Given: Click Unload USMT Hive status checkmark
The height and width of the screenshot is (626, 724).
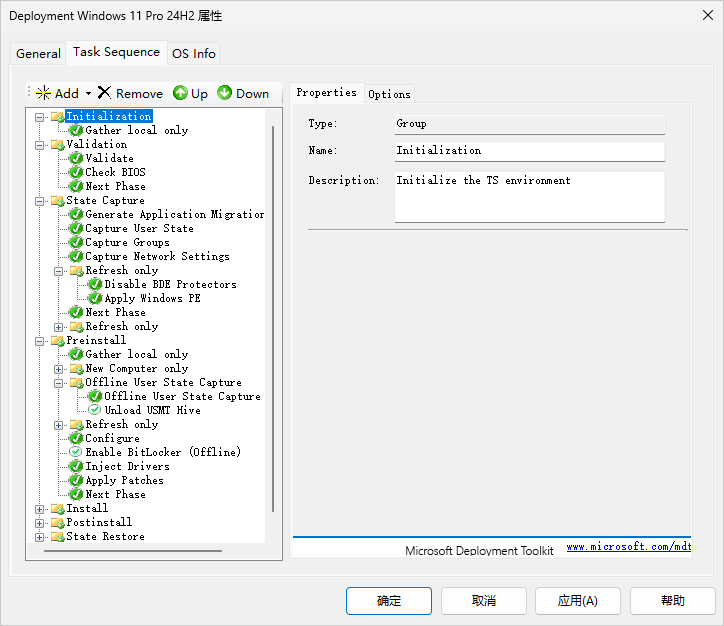Looking at the screenshot, I should tap(95, 410).
